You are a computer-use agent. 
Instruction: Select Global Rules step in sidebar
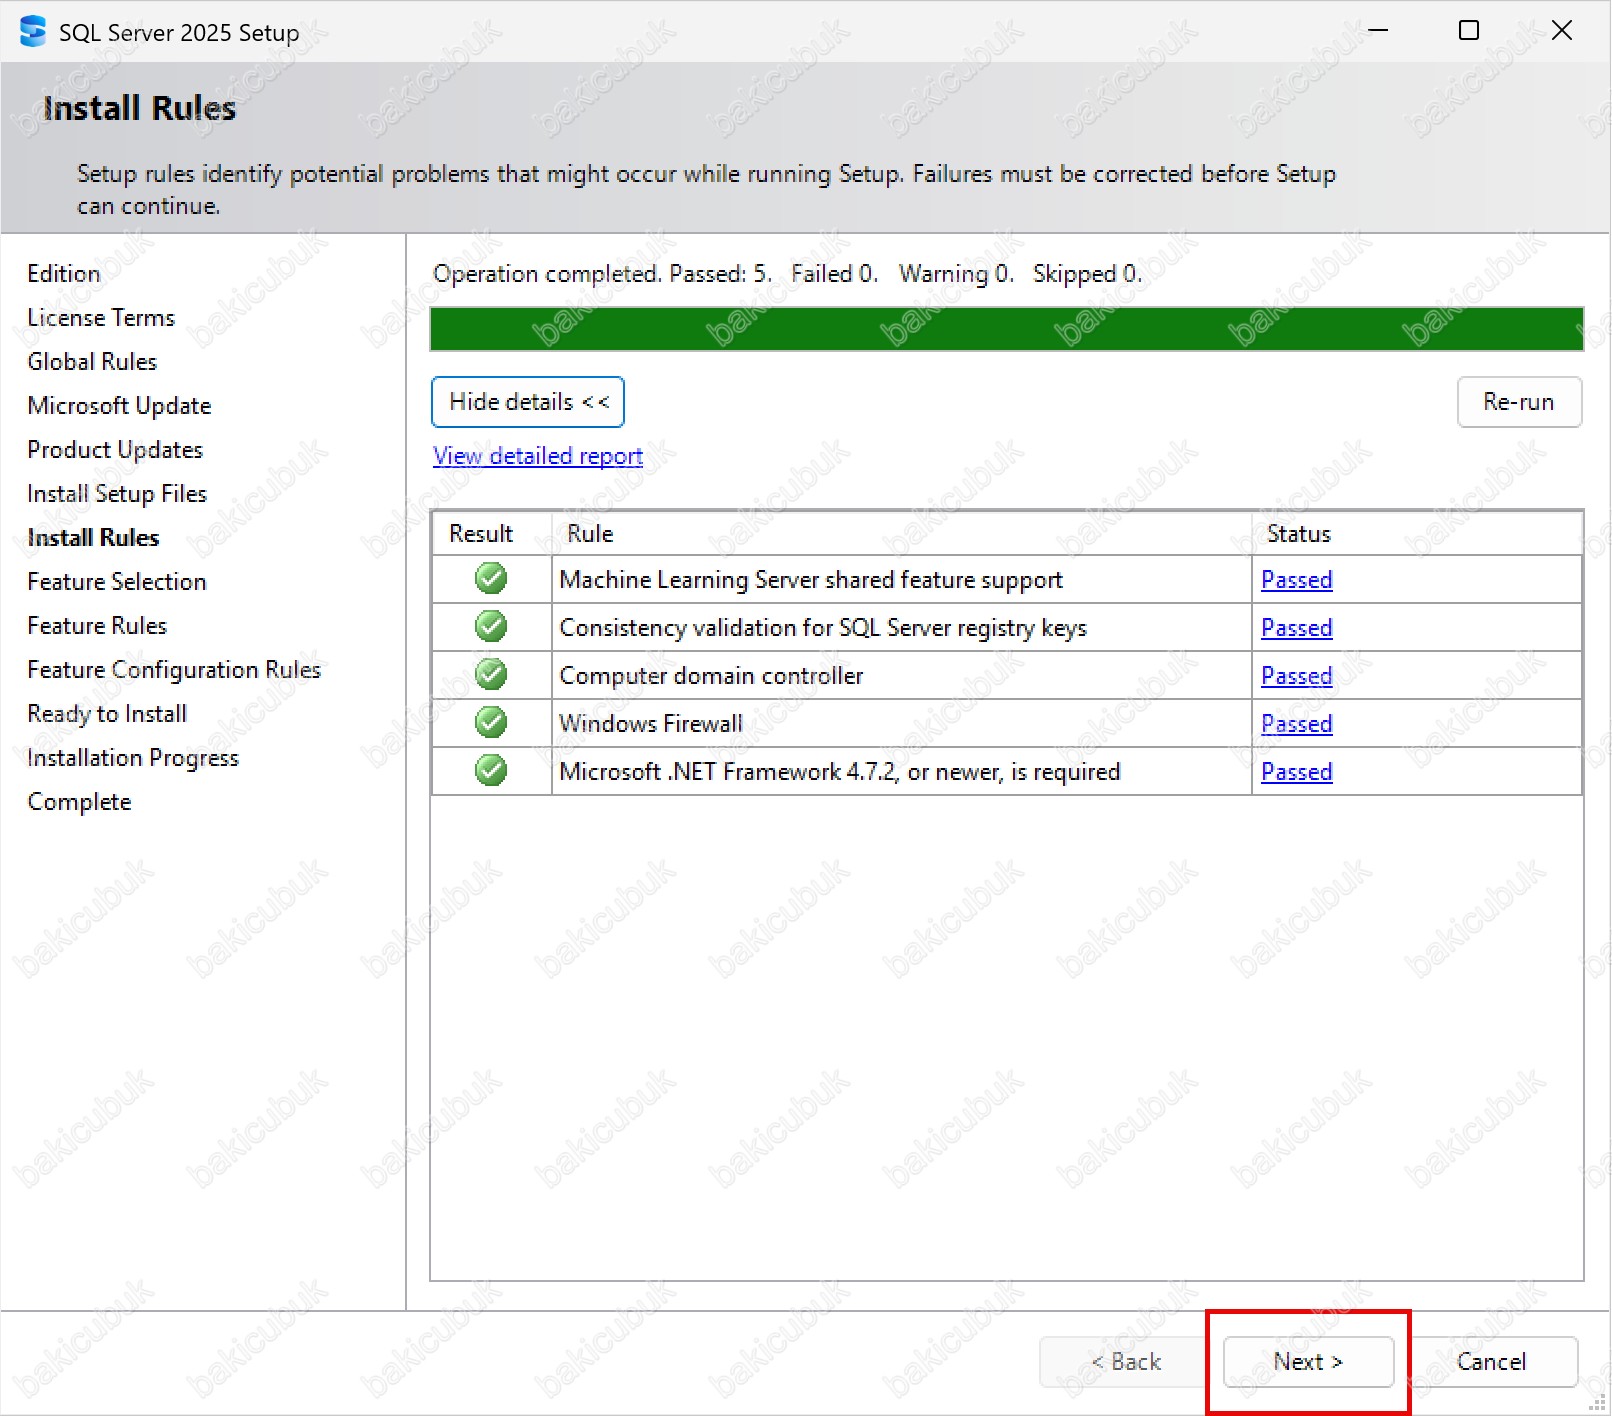(x=92, y=362)
